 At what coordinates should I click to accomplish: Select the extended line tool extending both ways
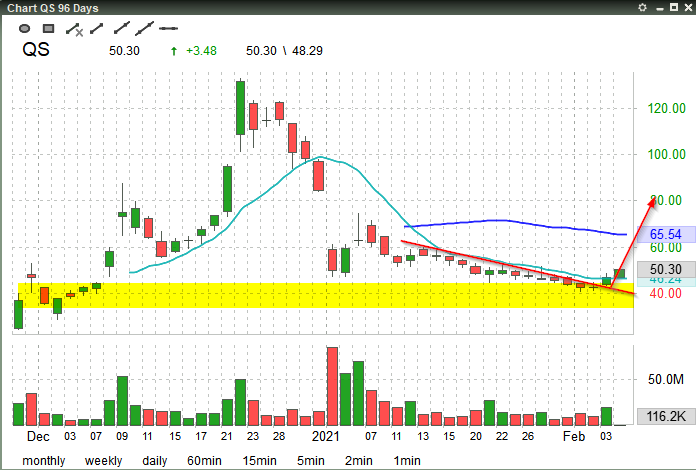pyautogui.click(x=145, y=28)
